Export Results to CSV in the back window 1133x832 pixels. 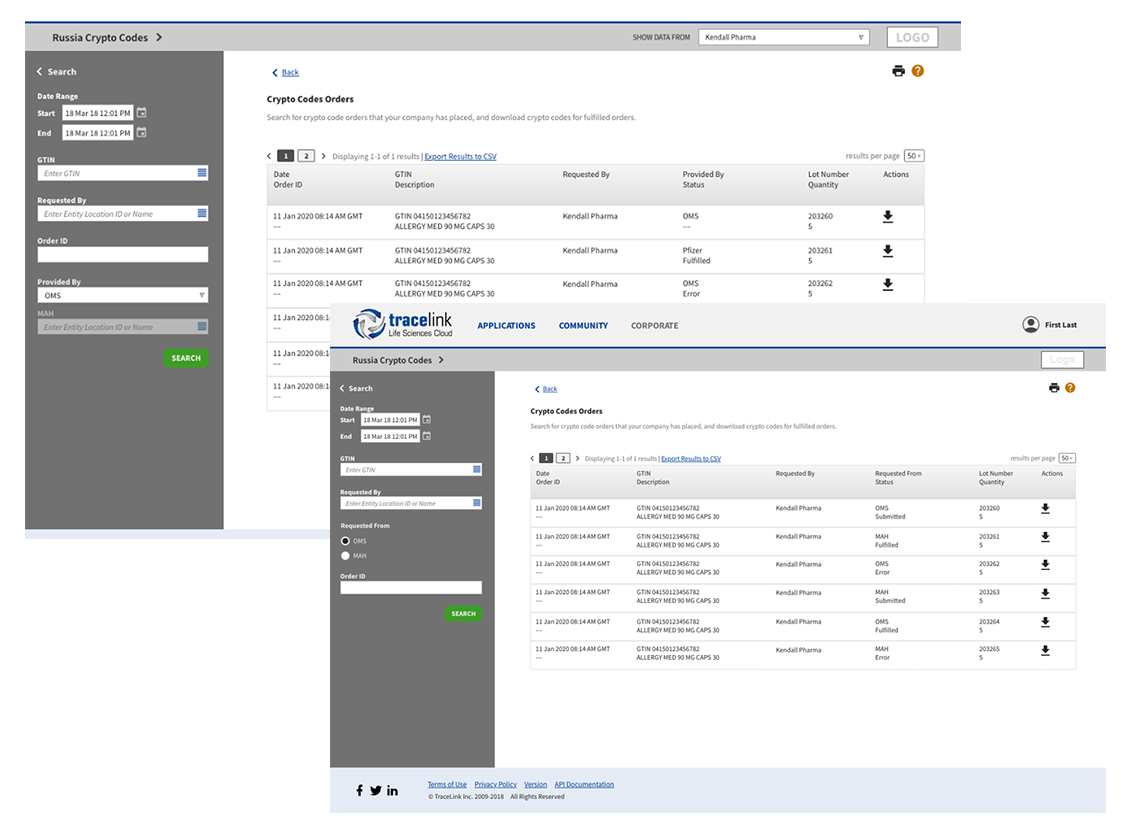[x=460, y=156]
